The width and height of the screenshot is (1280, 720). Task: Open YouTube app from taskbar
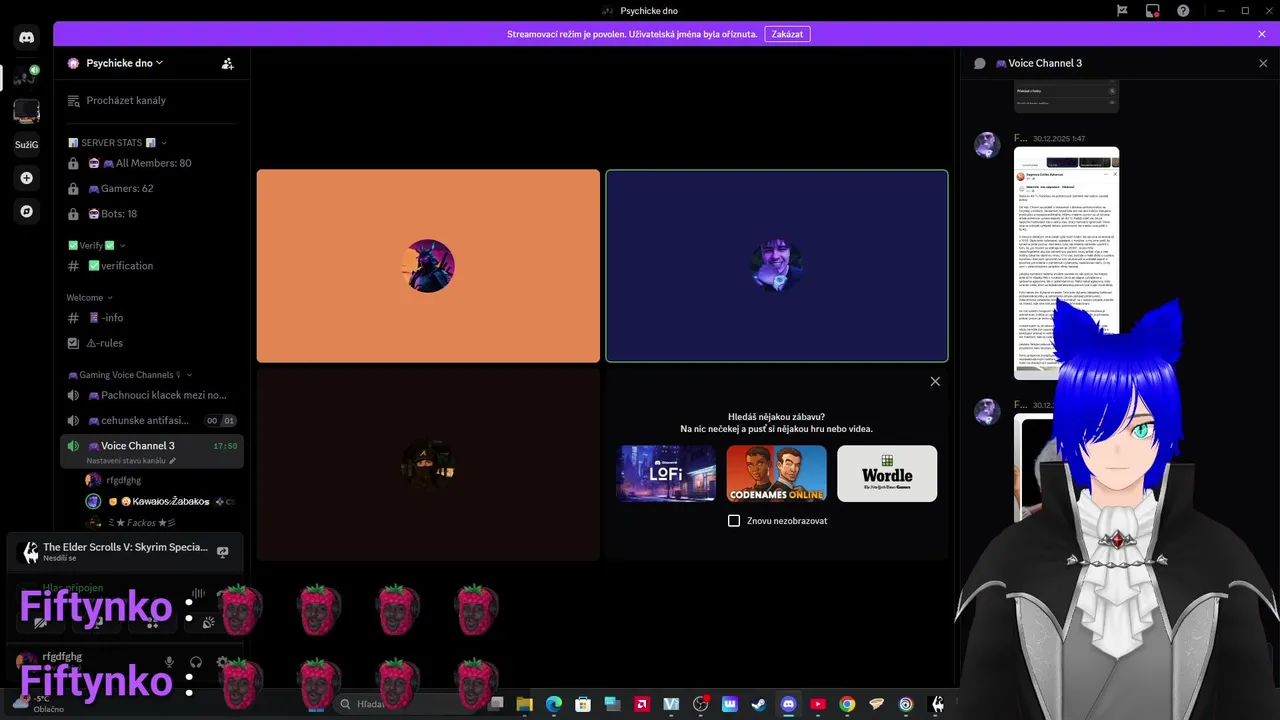818,704
